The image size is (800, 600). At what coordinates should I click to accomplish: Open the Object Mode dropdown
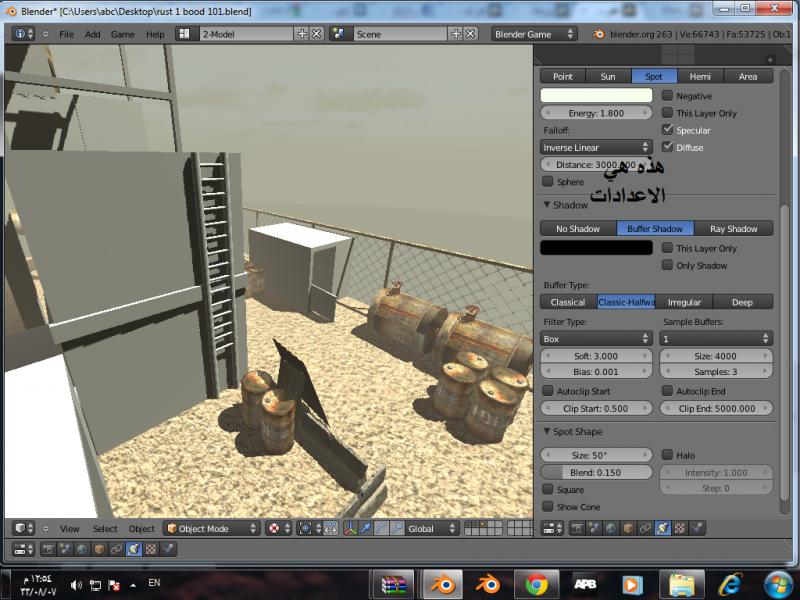tap(212, 529)
